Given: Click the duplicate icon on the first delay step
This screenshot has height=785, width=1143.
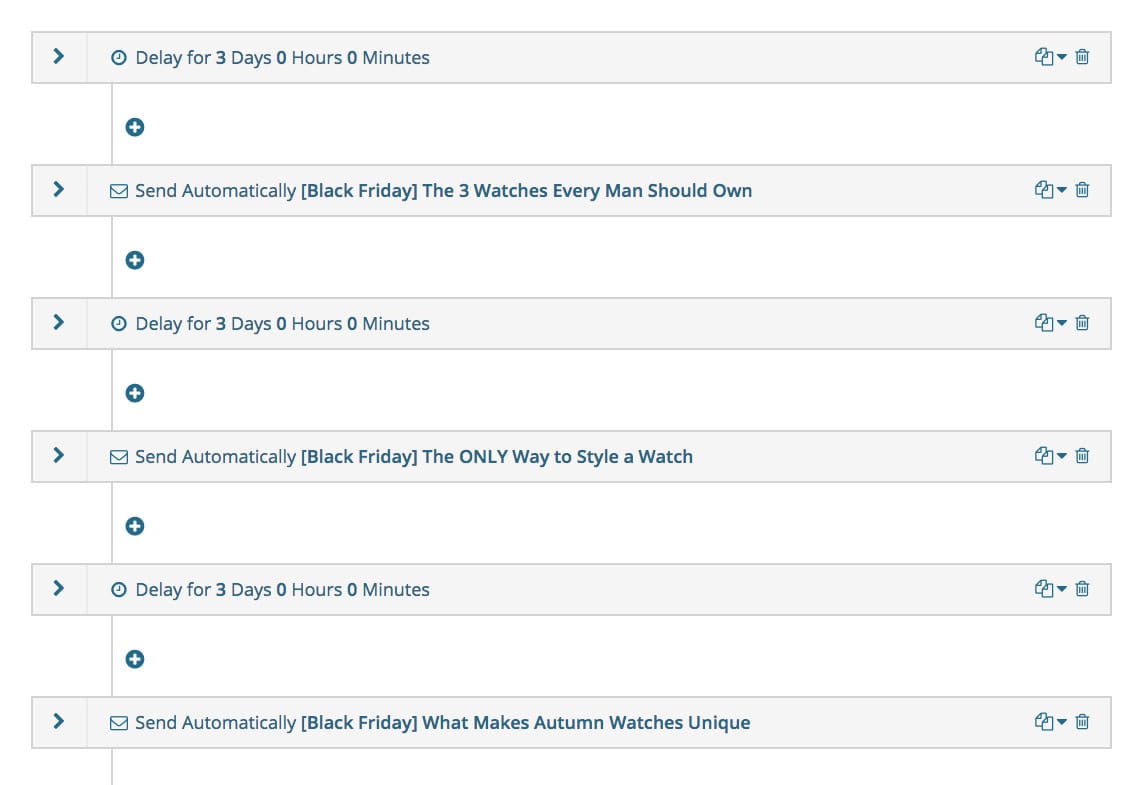Looking at the screenshot, I should point(1046,57).
